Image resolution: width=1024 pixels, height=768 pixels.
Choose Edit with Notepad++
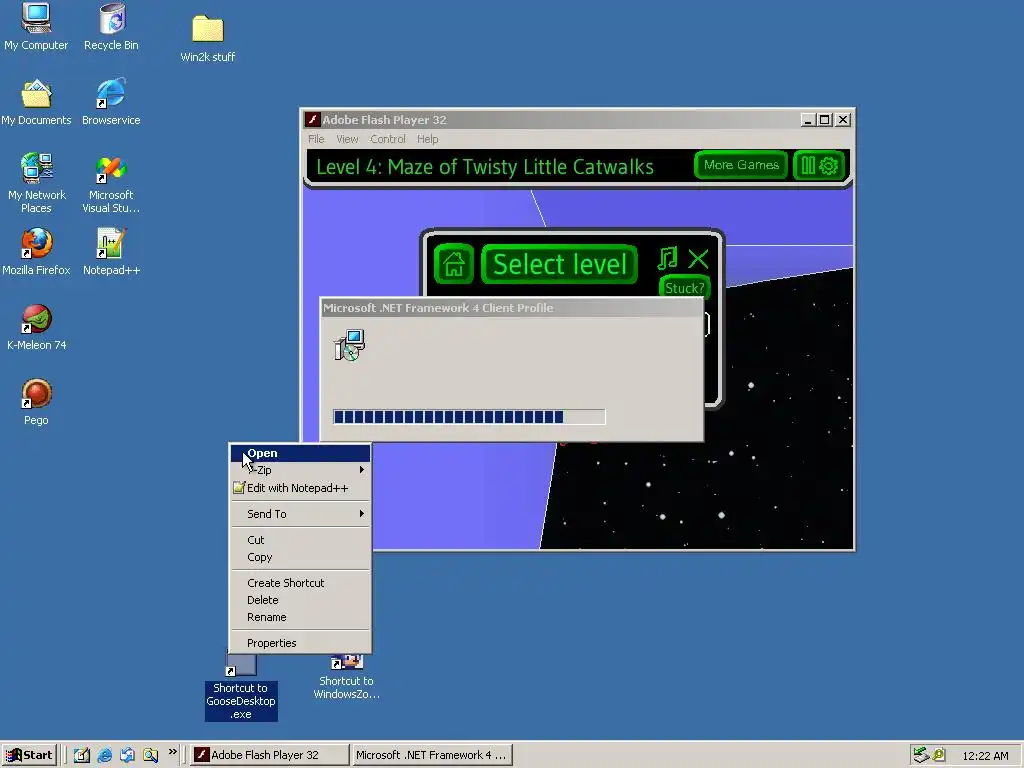300,488
